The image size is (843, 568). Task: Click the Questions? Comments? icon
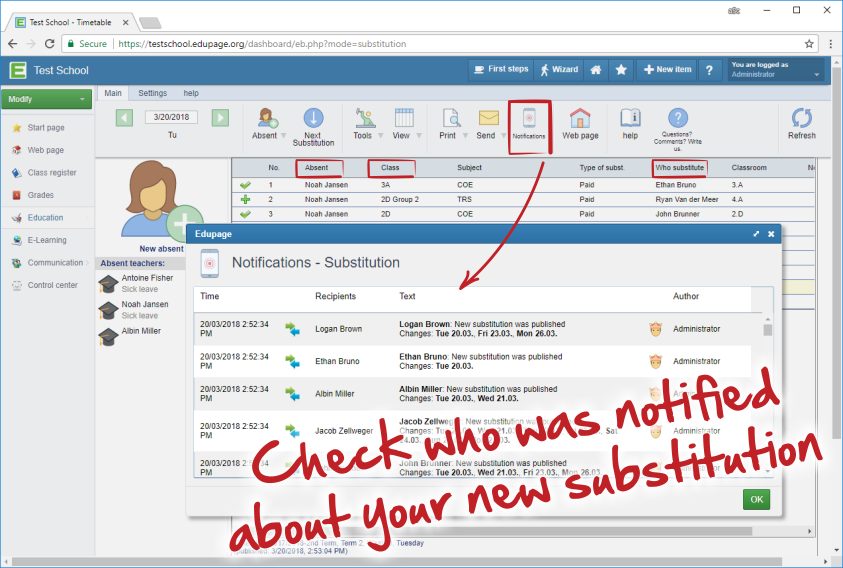[678, 119]
